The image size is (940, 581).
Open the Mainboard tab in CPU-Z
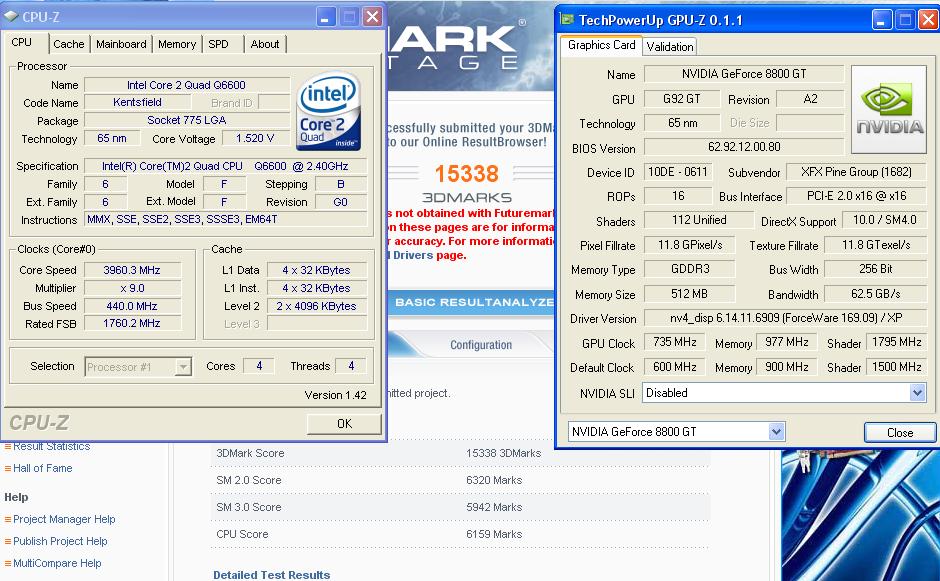coord(121,44)
